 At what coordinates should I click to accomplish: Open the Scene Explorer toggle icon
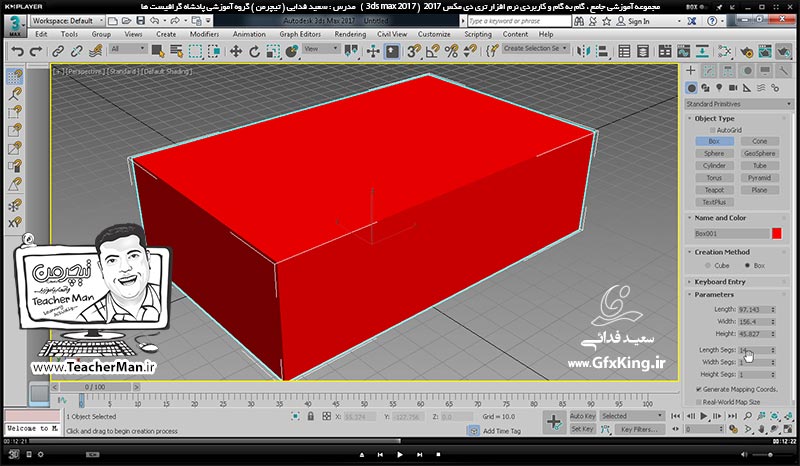624,52
